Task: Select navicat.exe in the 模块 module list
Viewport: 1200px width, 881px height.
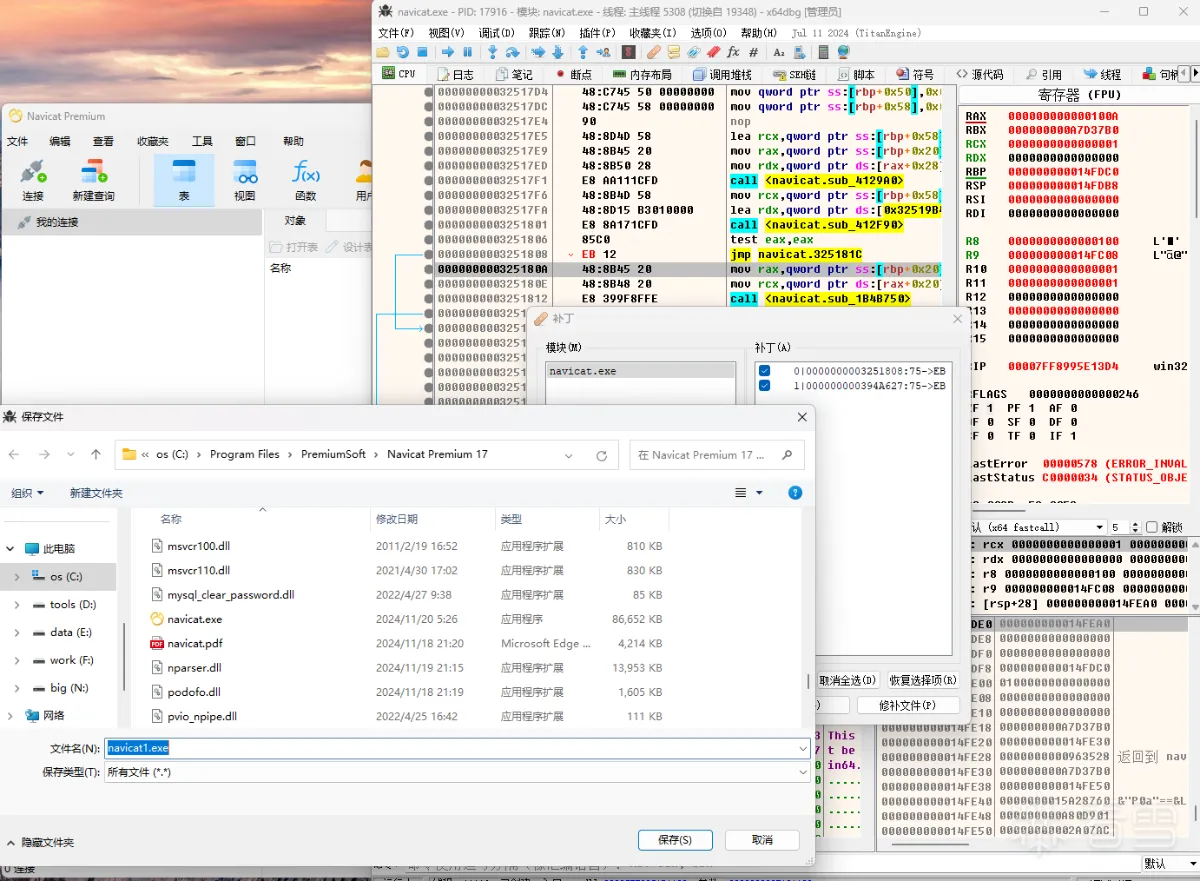Action: [640, 371]
